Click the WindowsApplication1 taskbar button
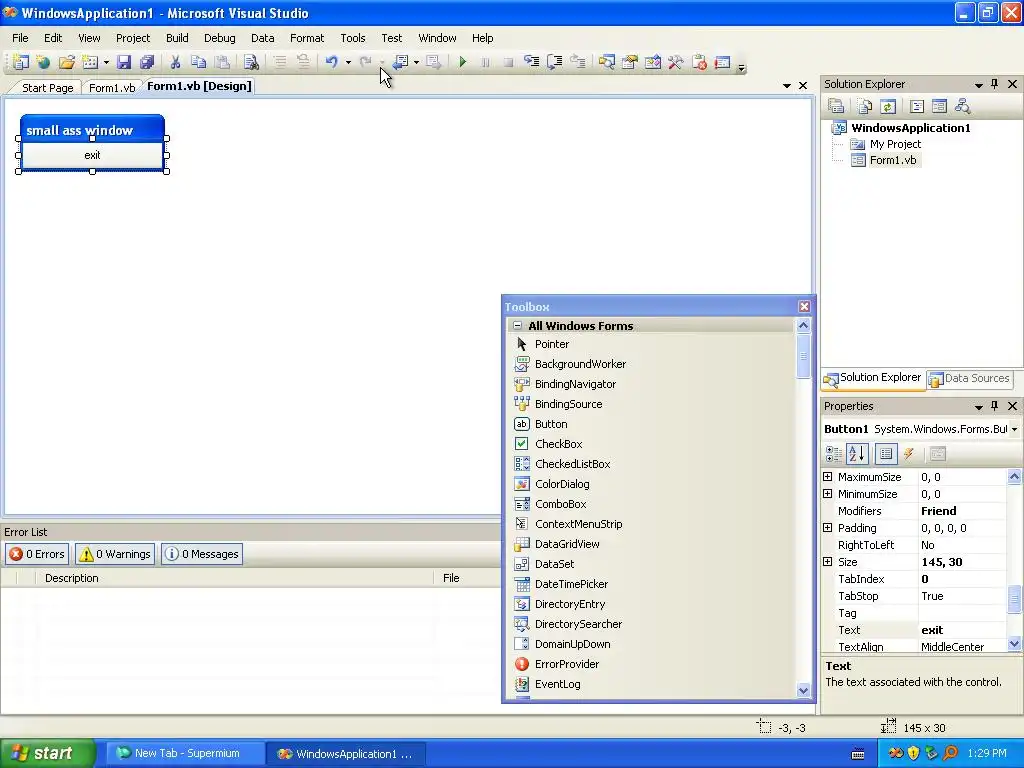Image resolution: width=1024 pixels, height=768 pixels. (345, 754)
